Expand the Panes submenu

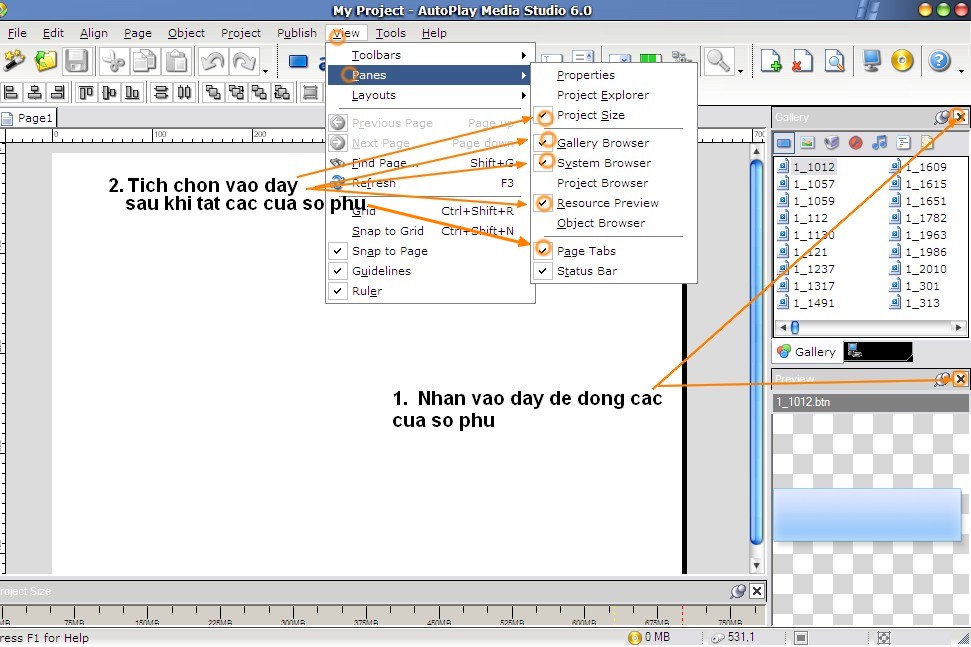tap(430, 75)
